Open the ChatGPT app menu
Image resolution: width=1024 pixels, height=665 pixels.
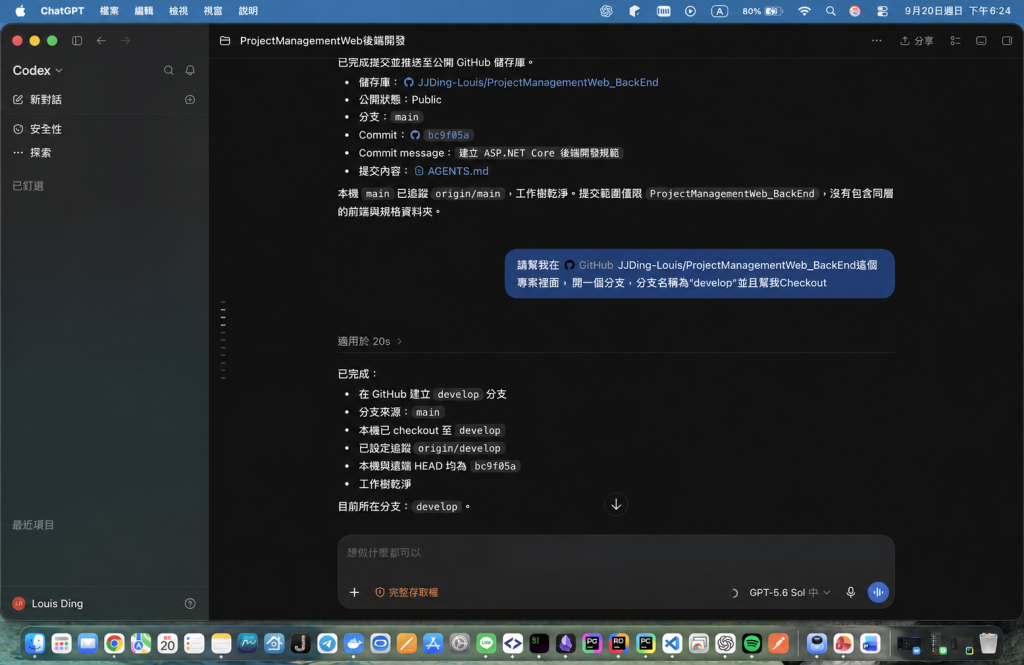click(x=62, y=10)
